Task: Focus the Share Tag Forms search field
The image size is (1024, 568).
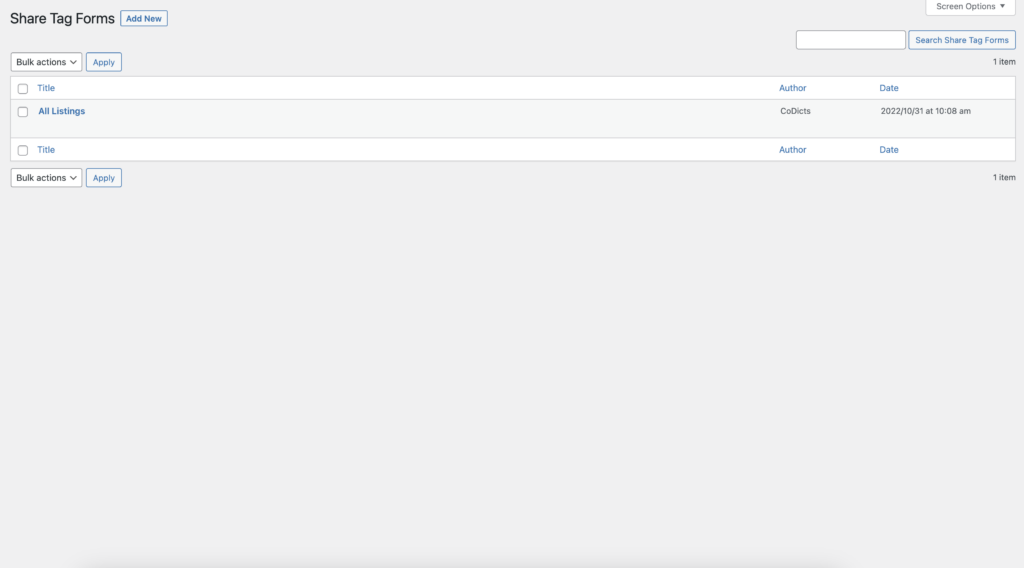Action: point(850,40)
